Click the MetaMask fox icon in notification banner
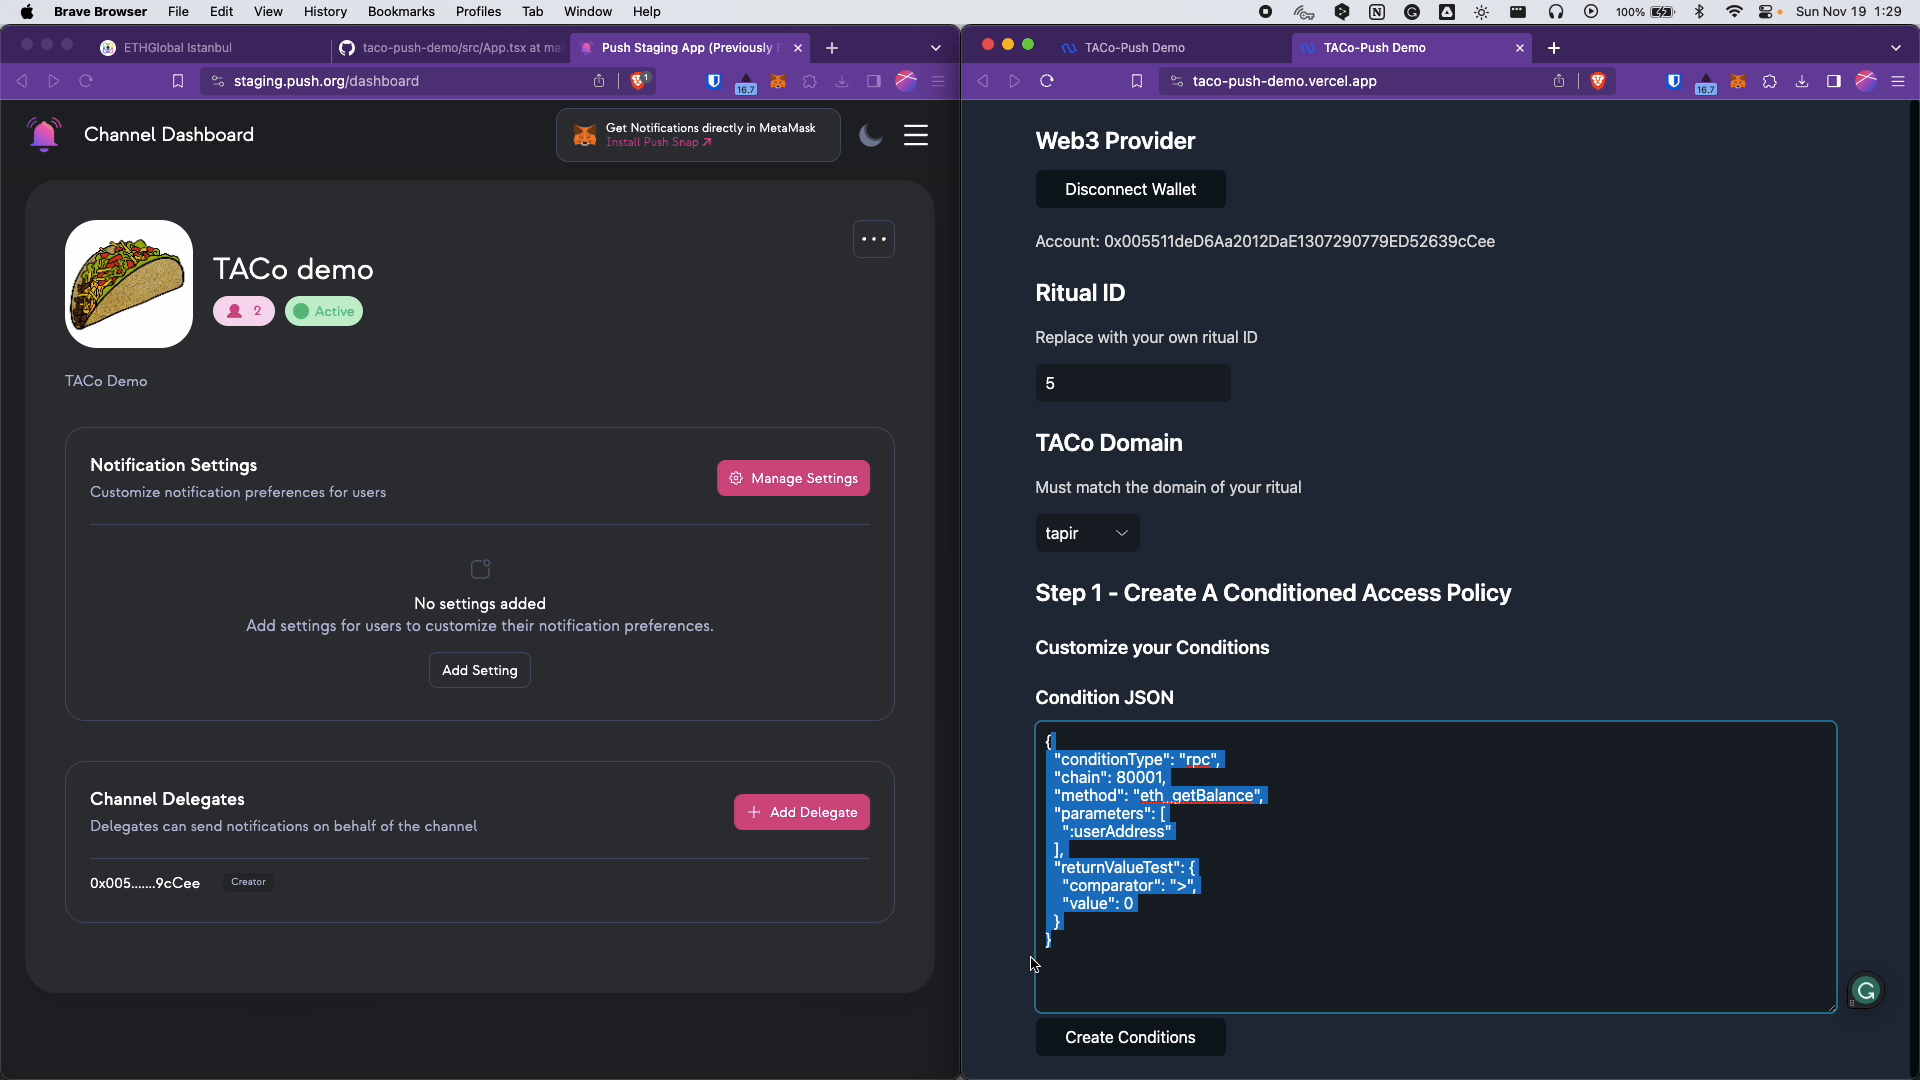This screenshot has width=1920, height=1080. [x=585, y=135]
